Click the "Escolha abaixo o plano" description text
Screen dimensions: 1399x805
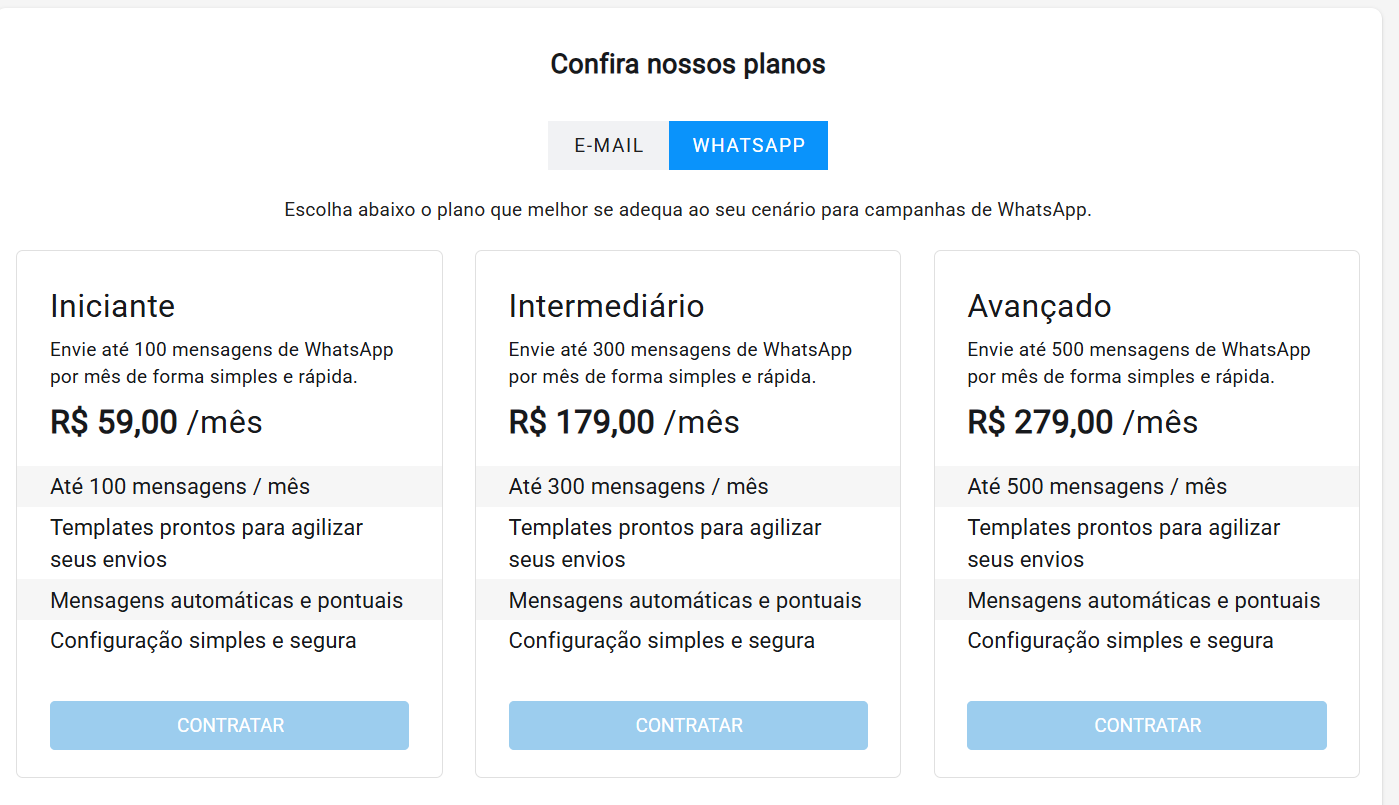pos(688,211)
